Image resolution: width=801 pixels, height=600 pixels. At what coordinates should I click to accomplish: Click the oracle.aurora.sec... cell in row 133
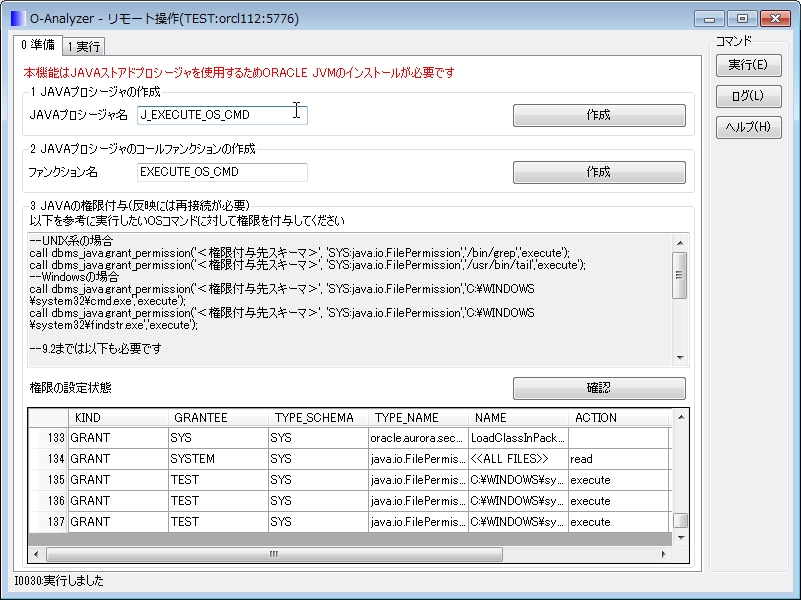pyautogui.click(x=418, y=438)
